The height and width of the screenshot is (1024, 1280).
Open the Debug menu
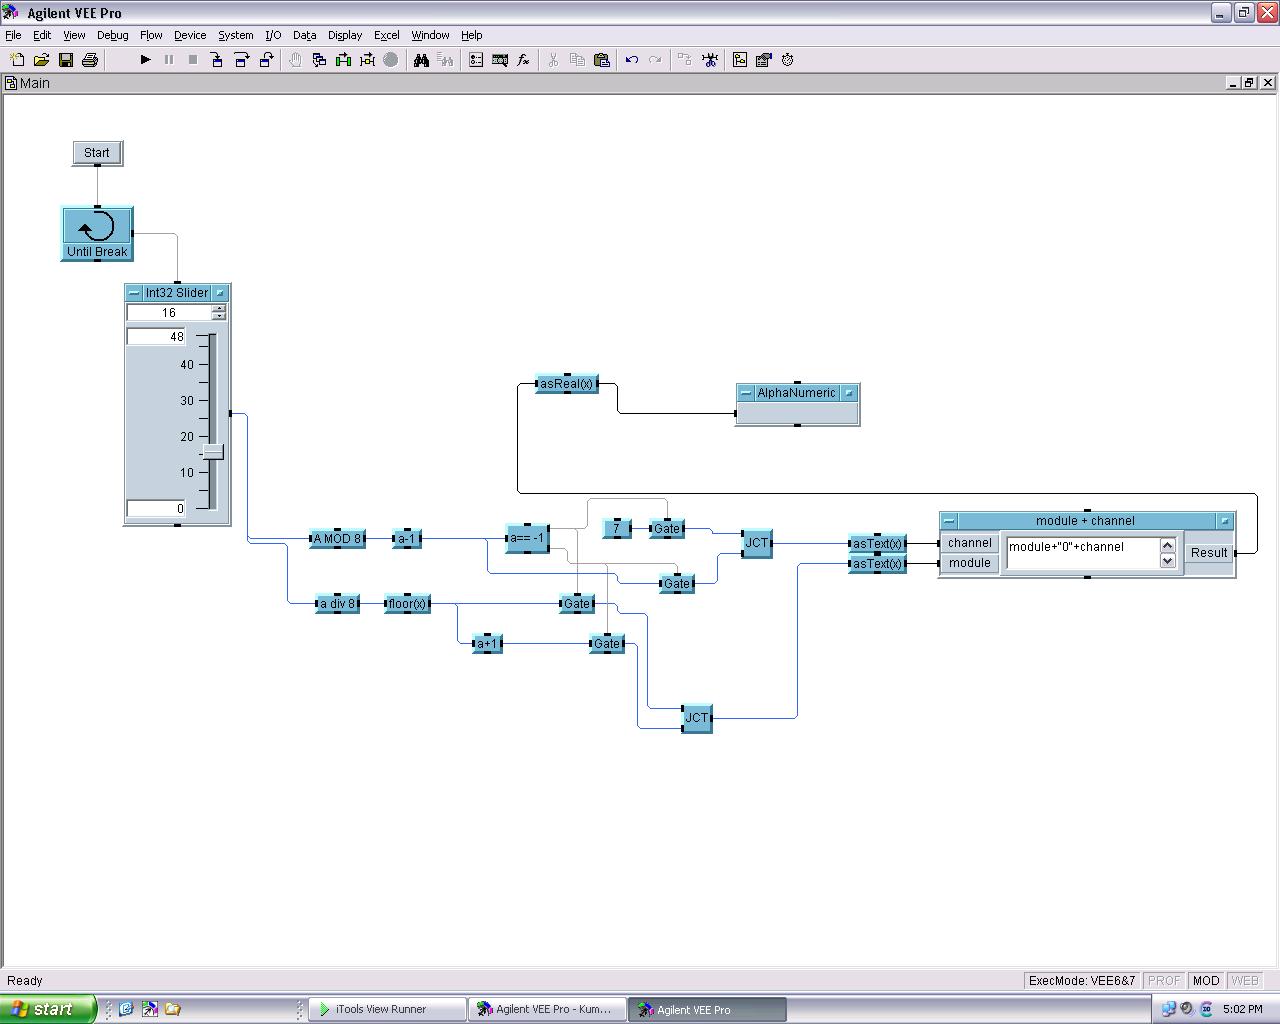click(112, 35)
